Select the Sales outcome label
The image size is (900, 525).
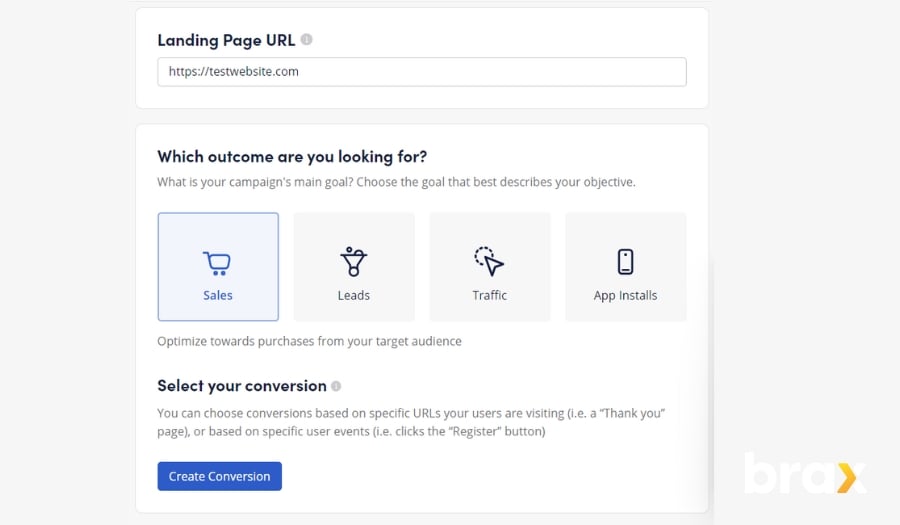[217, 295]
